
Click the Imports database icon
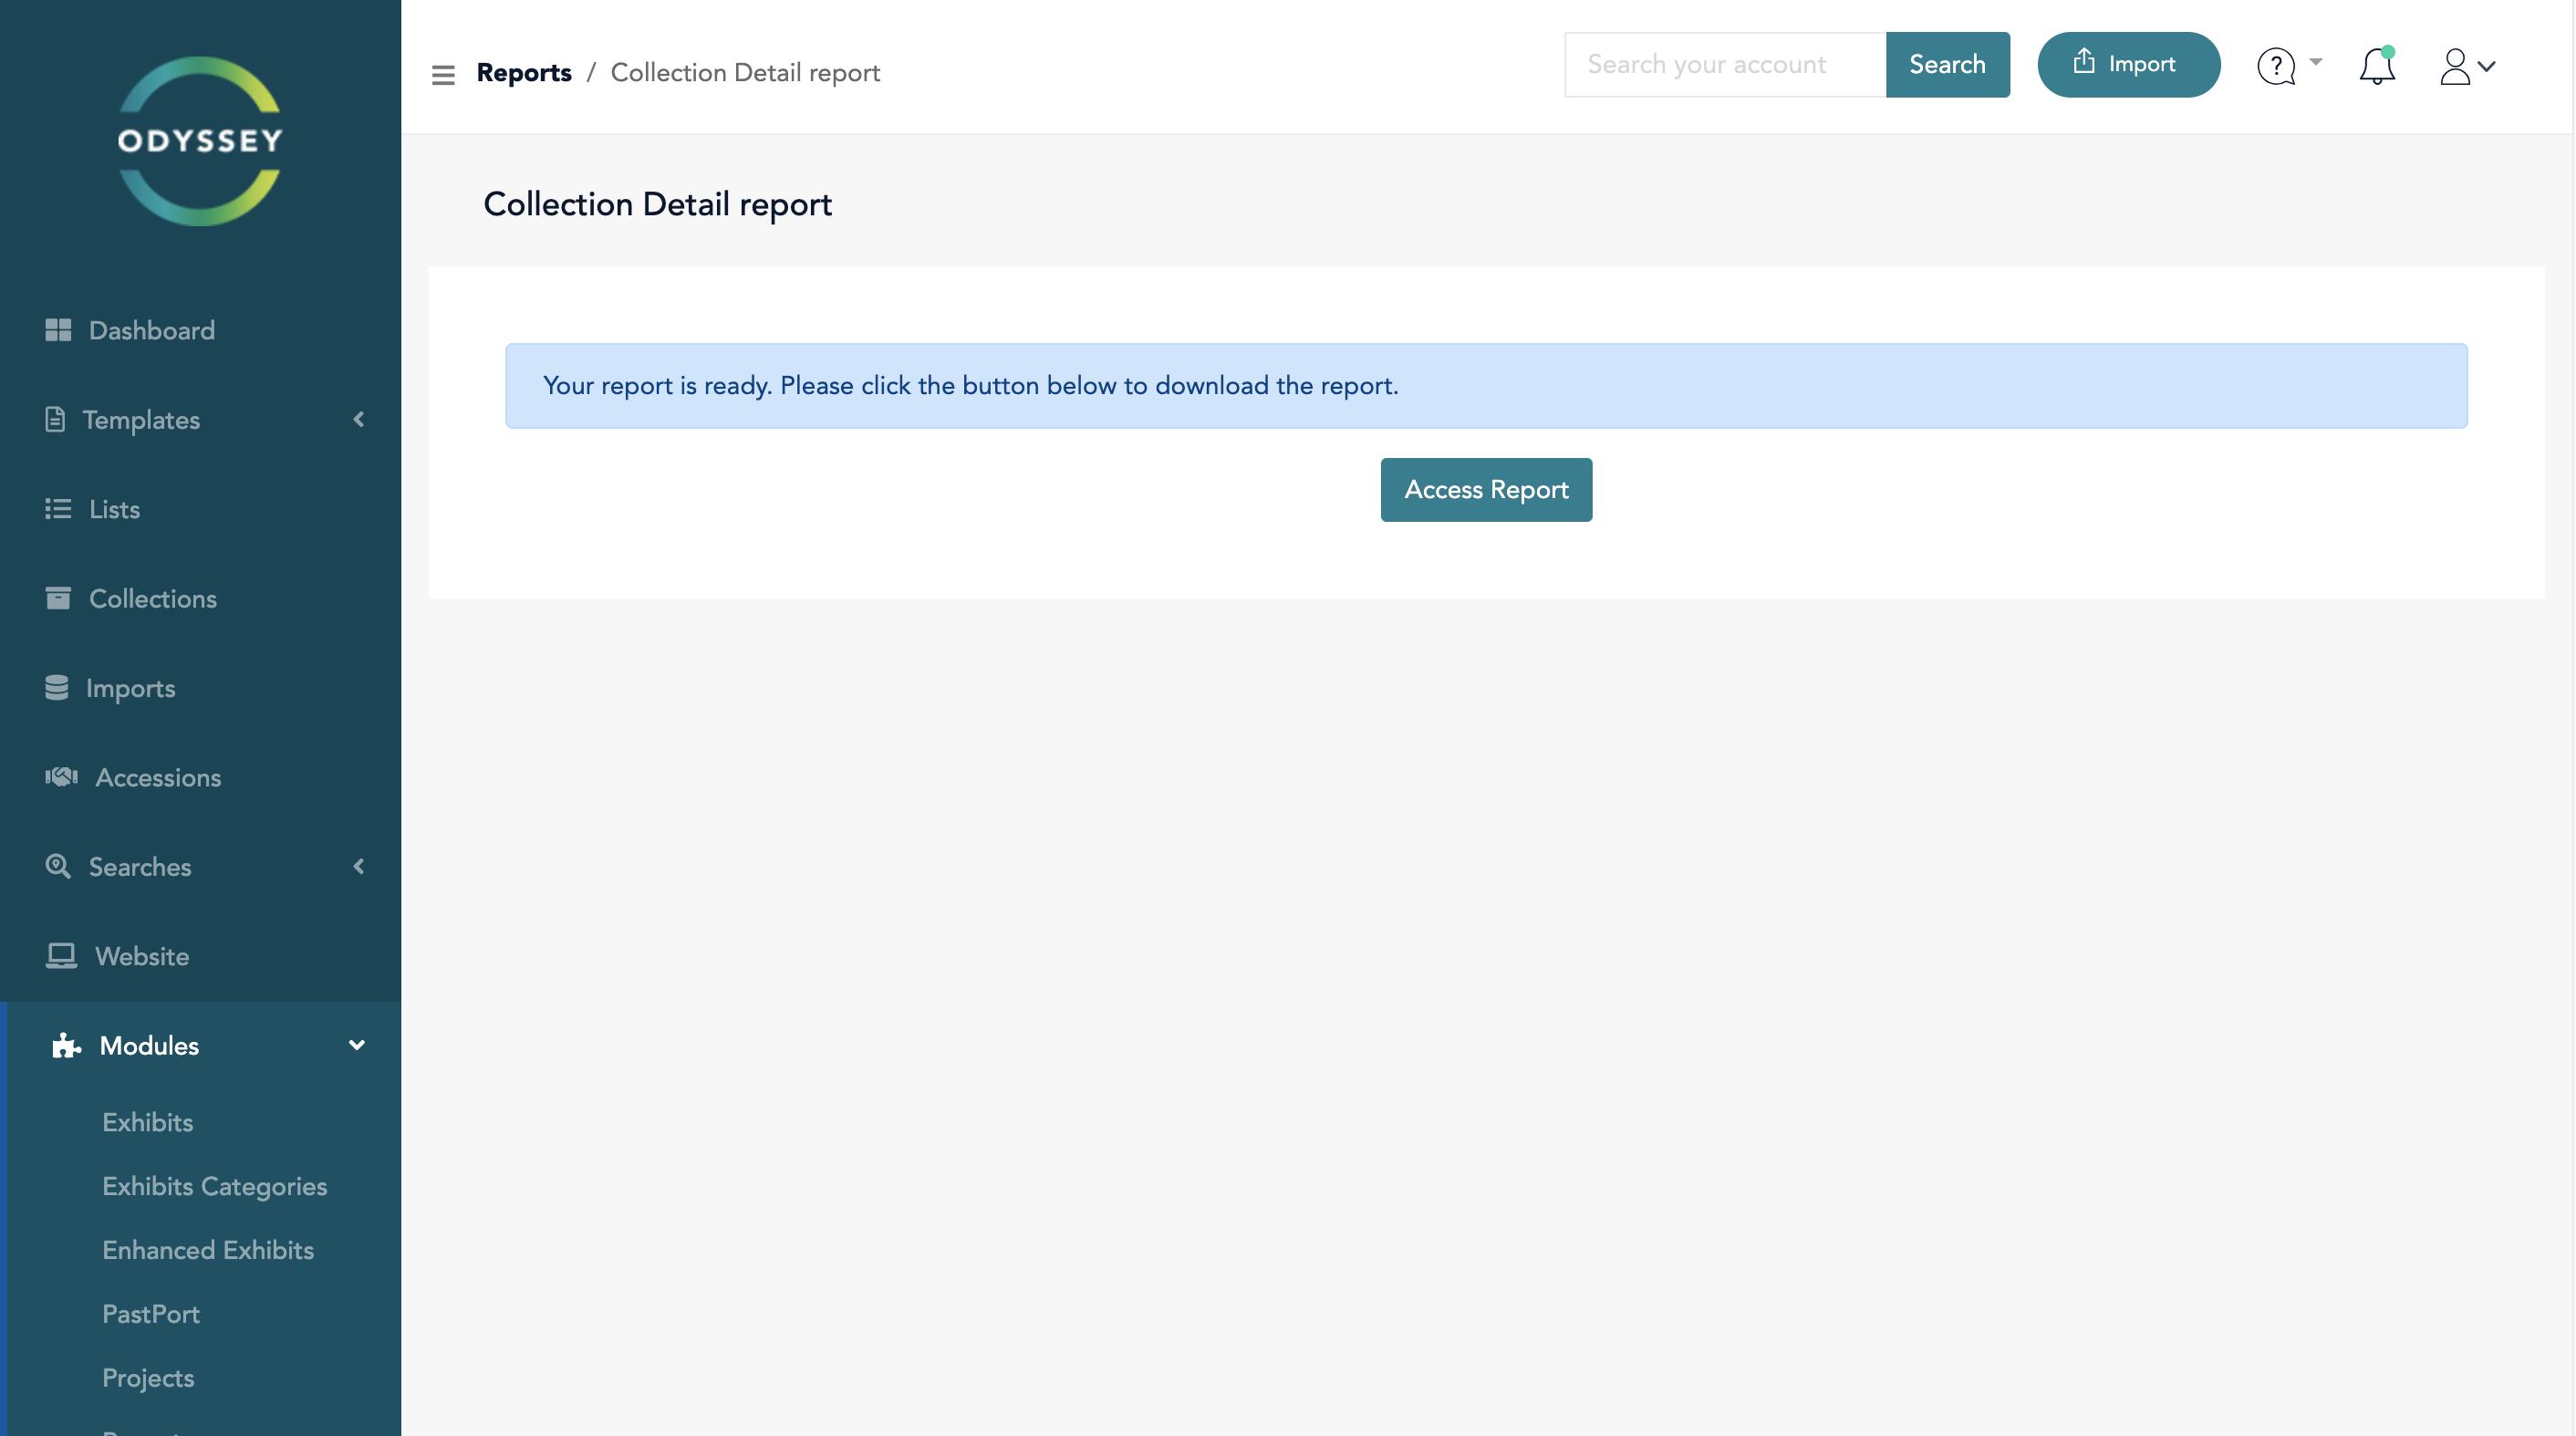(57, 688)
